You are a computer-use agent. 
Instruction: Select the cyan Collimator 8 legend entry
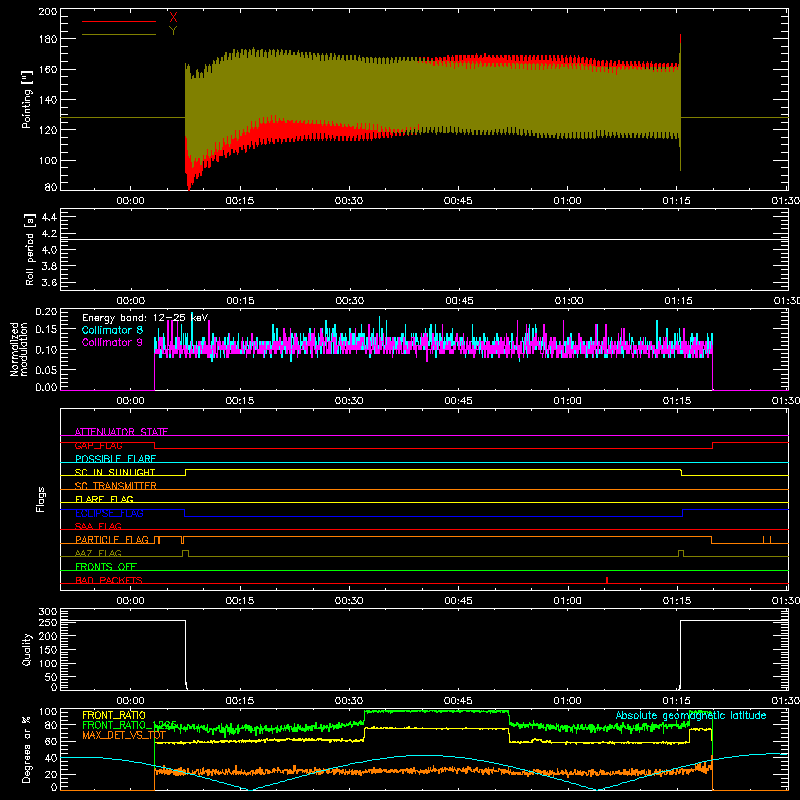(x=112, y=330)
